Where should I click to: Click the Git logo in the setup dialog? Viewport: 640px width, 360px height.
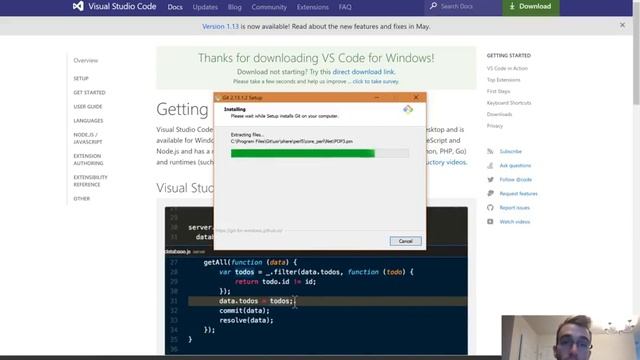coord(408,109)
